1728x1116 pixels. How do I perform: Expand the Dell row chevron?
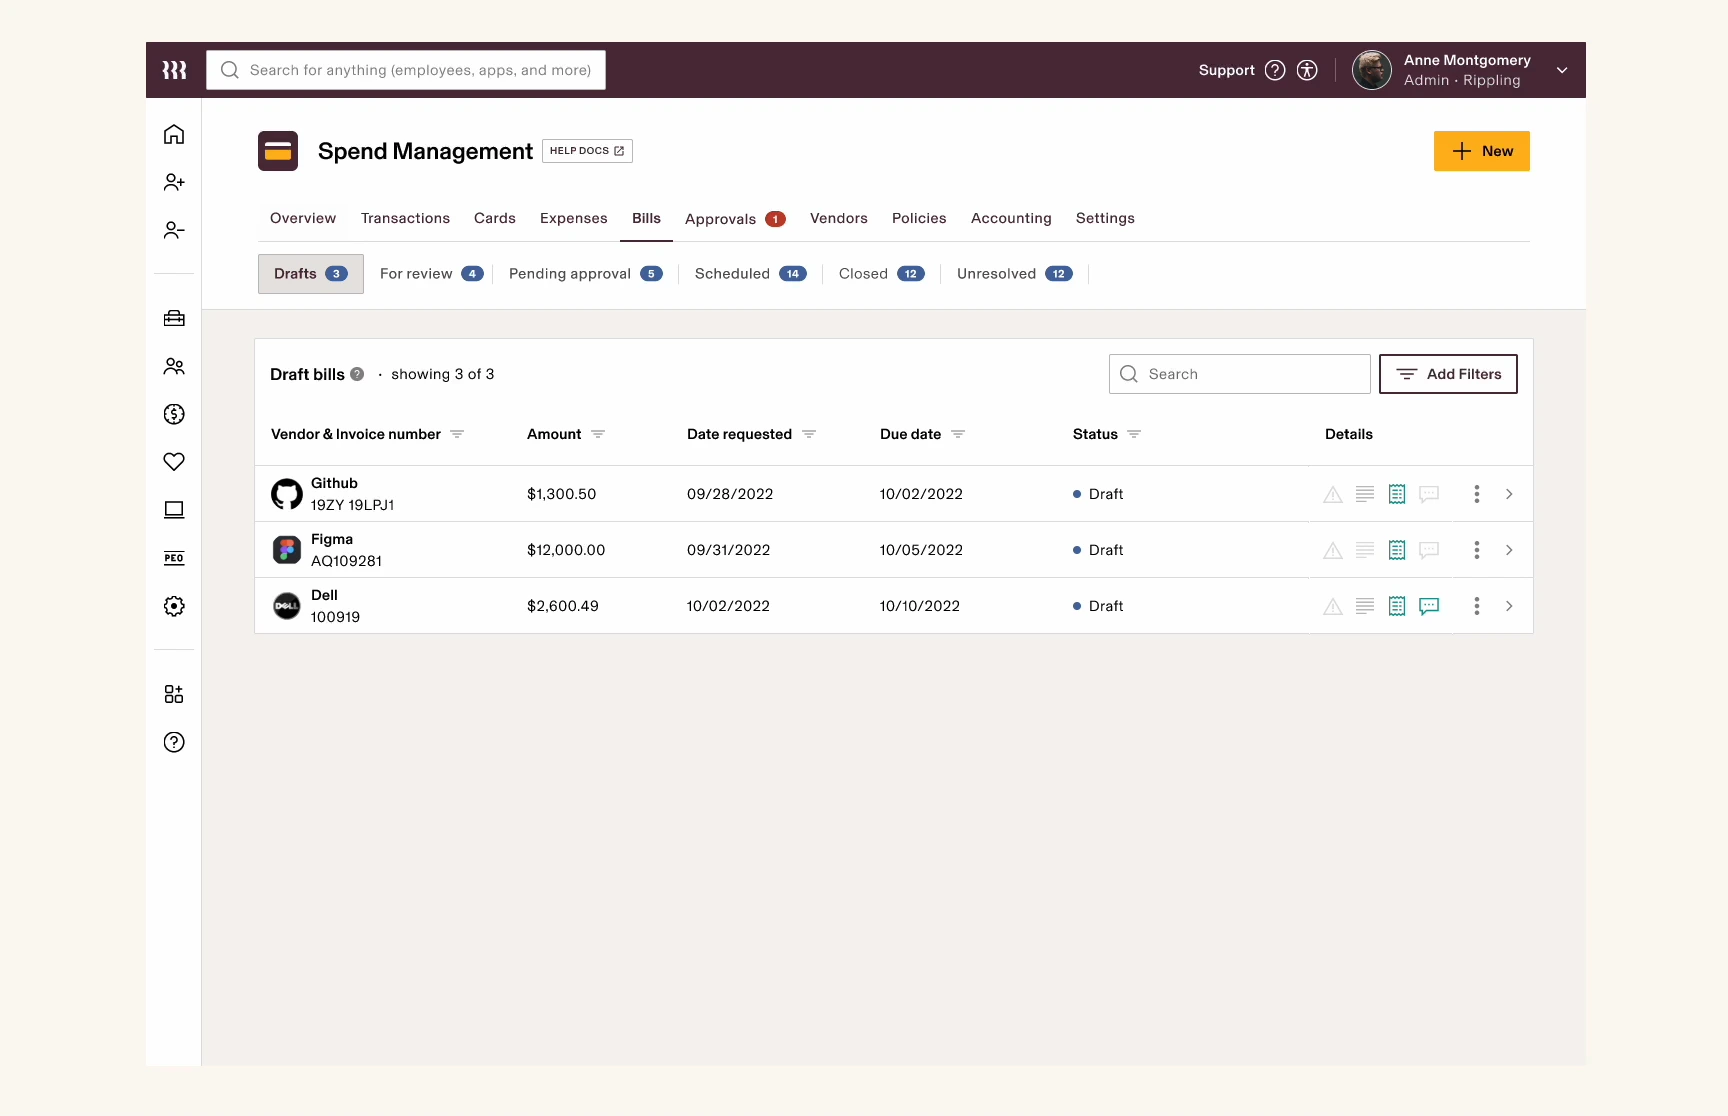click(1509, 606)
